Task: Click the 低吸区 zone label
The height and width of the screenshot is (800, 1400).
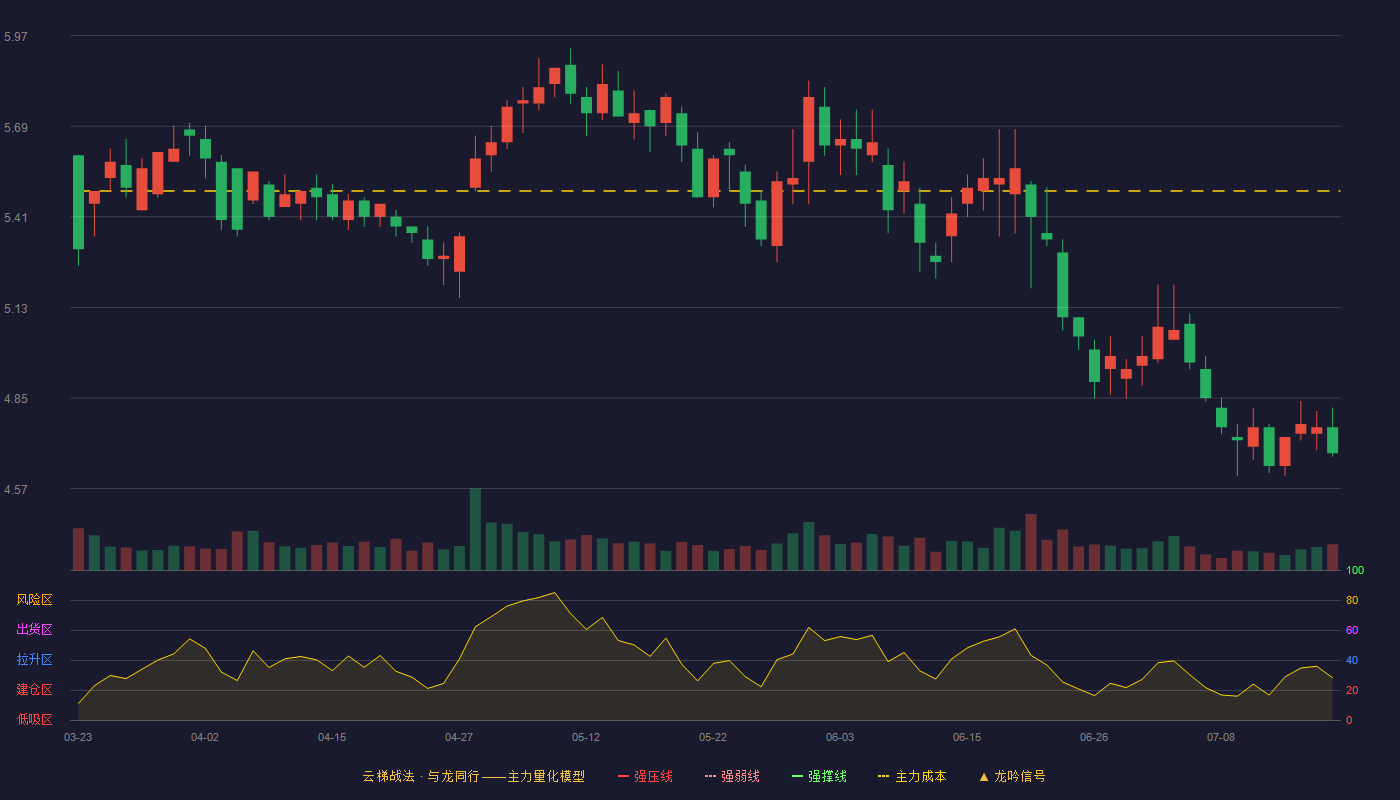Action: tap(34, 719)
